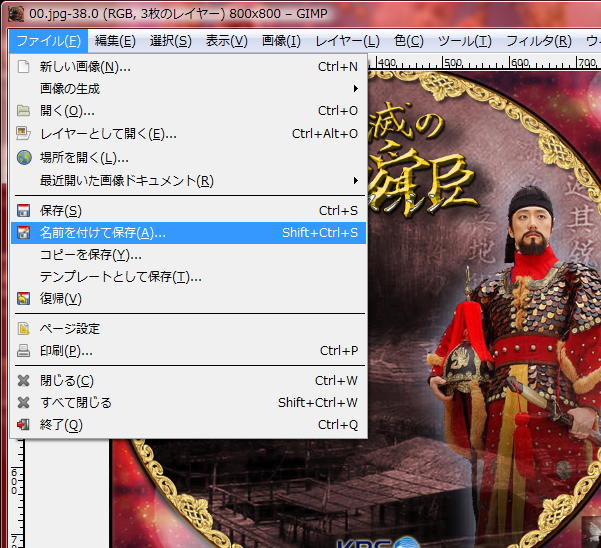Image resolution: width=601 pixels, height=548 pixels.
Task: Choose ページ設定 menu entry
Action: [x=189, y=328]
